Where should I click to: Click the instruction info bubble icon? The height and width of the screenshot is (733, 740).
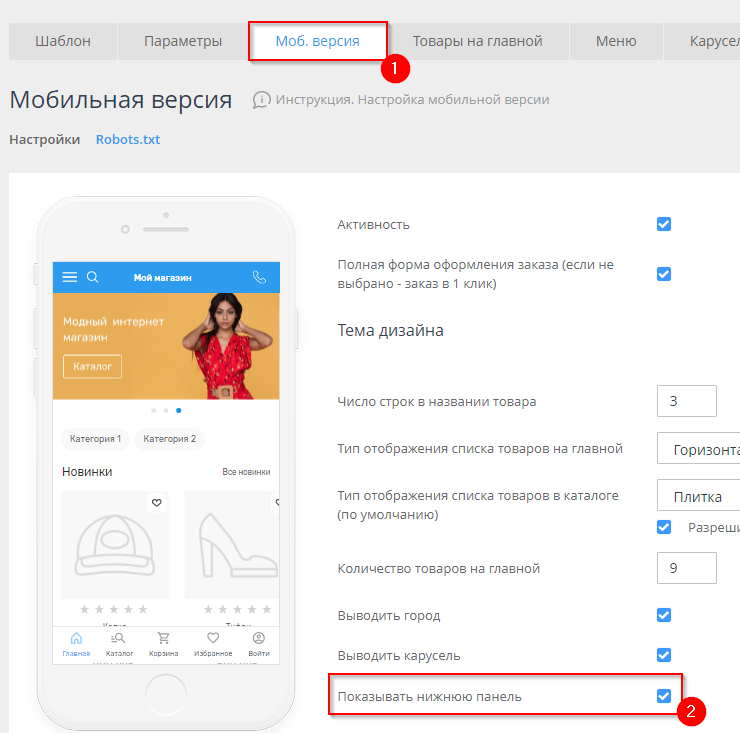point(261,100)
